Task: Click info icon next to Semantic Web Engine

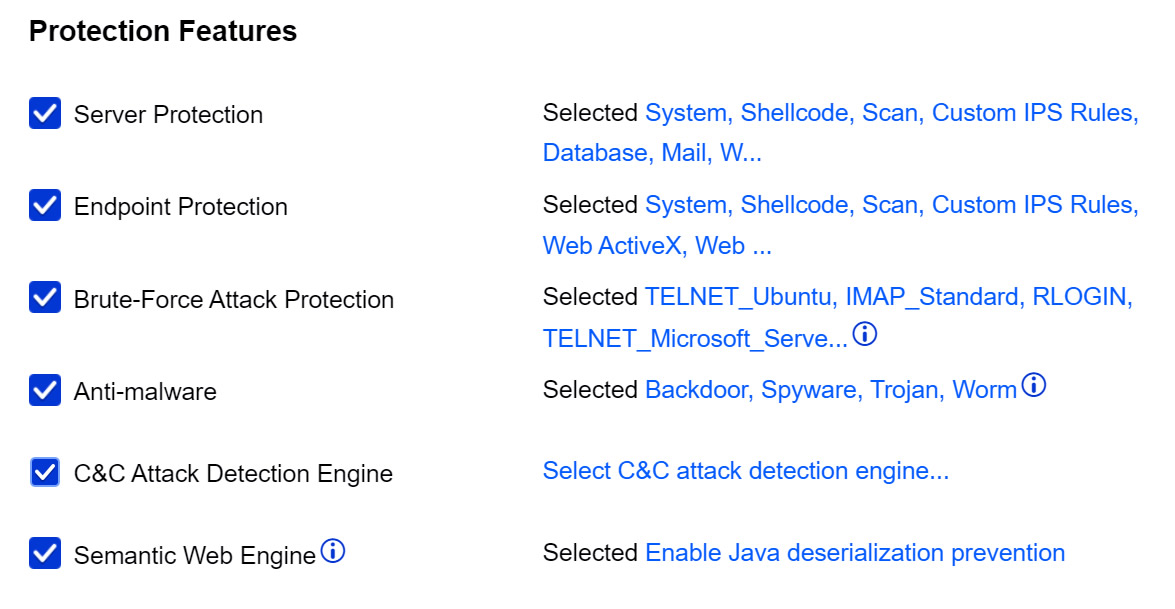Action: coord(333,551)
